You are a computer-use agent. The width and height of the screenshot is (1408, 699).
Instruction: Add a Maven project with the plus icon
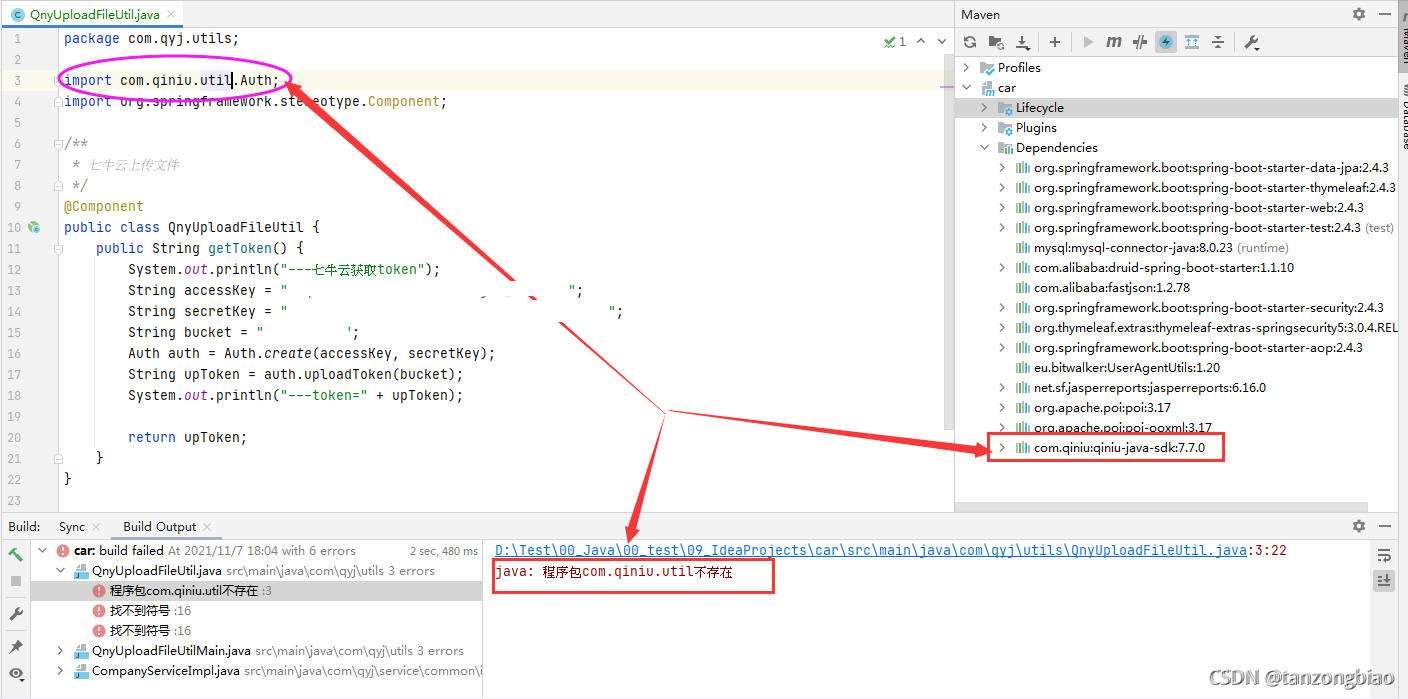click(1055, 41)
